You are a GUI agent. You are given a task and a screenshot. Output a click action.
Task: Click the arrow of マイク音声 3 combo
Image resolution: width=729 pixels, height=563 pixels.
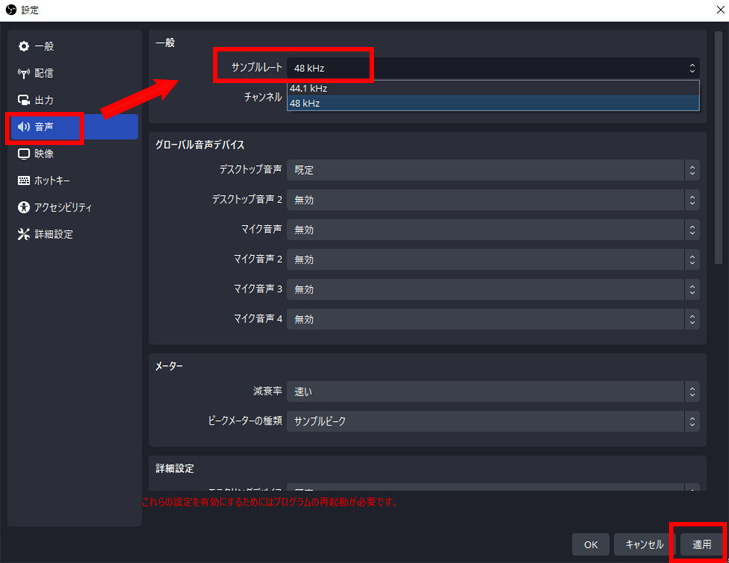tap(692, 289)
